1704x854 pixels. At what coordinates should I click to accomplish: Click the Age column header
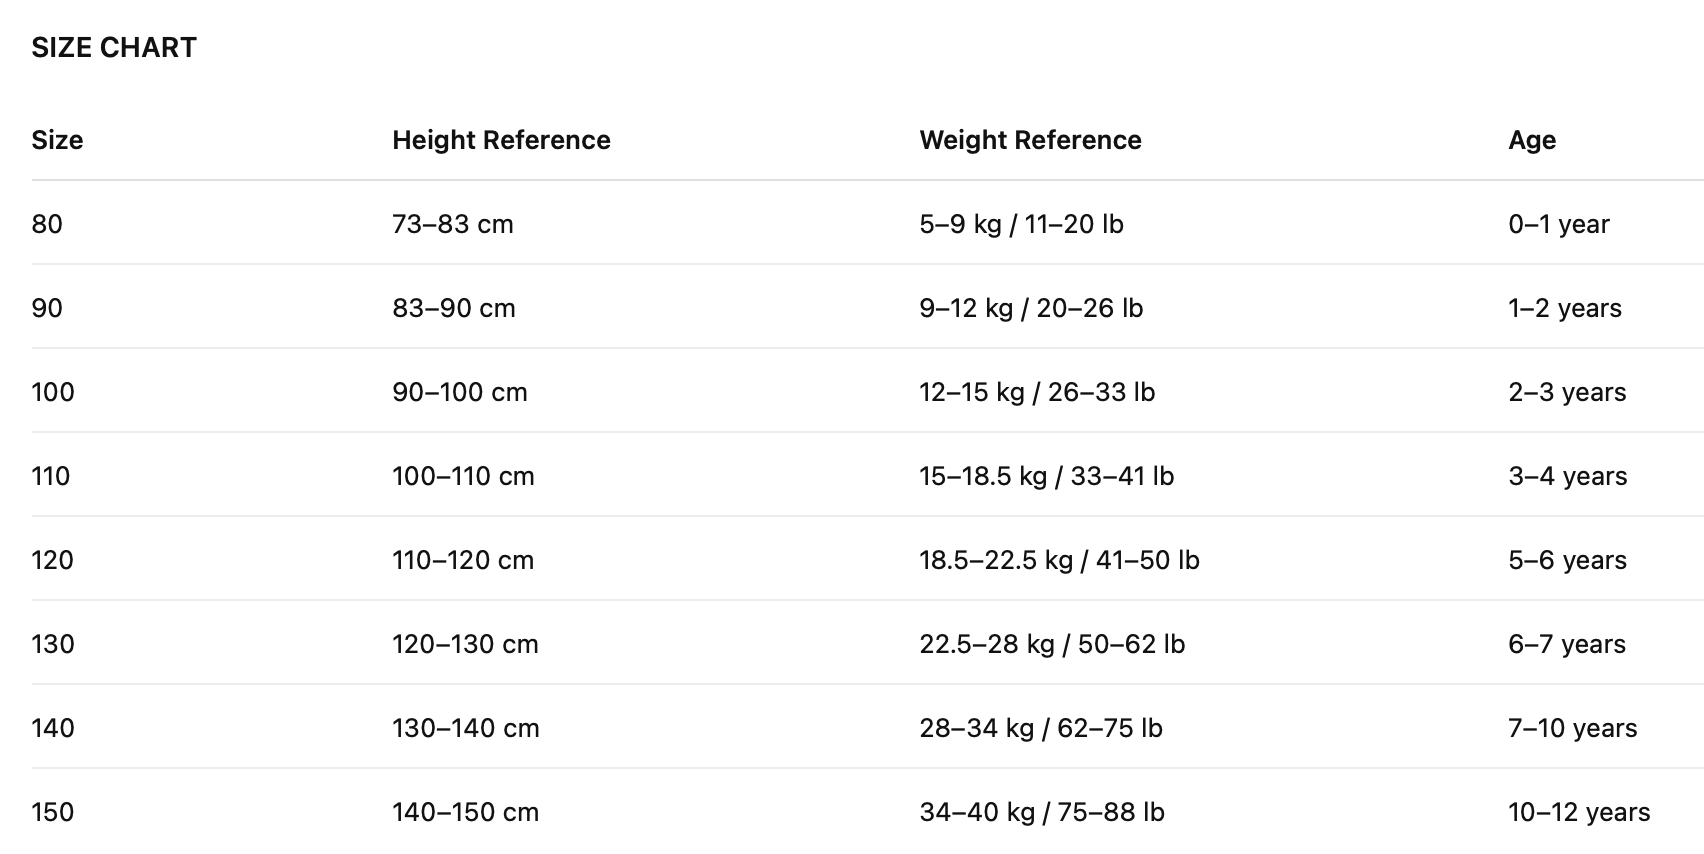(1531, 140)
